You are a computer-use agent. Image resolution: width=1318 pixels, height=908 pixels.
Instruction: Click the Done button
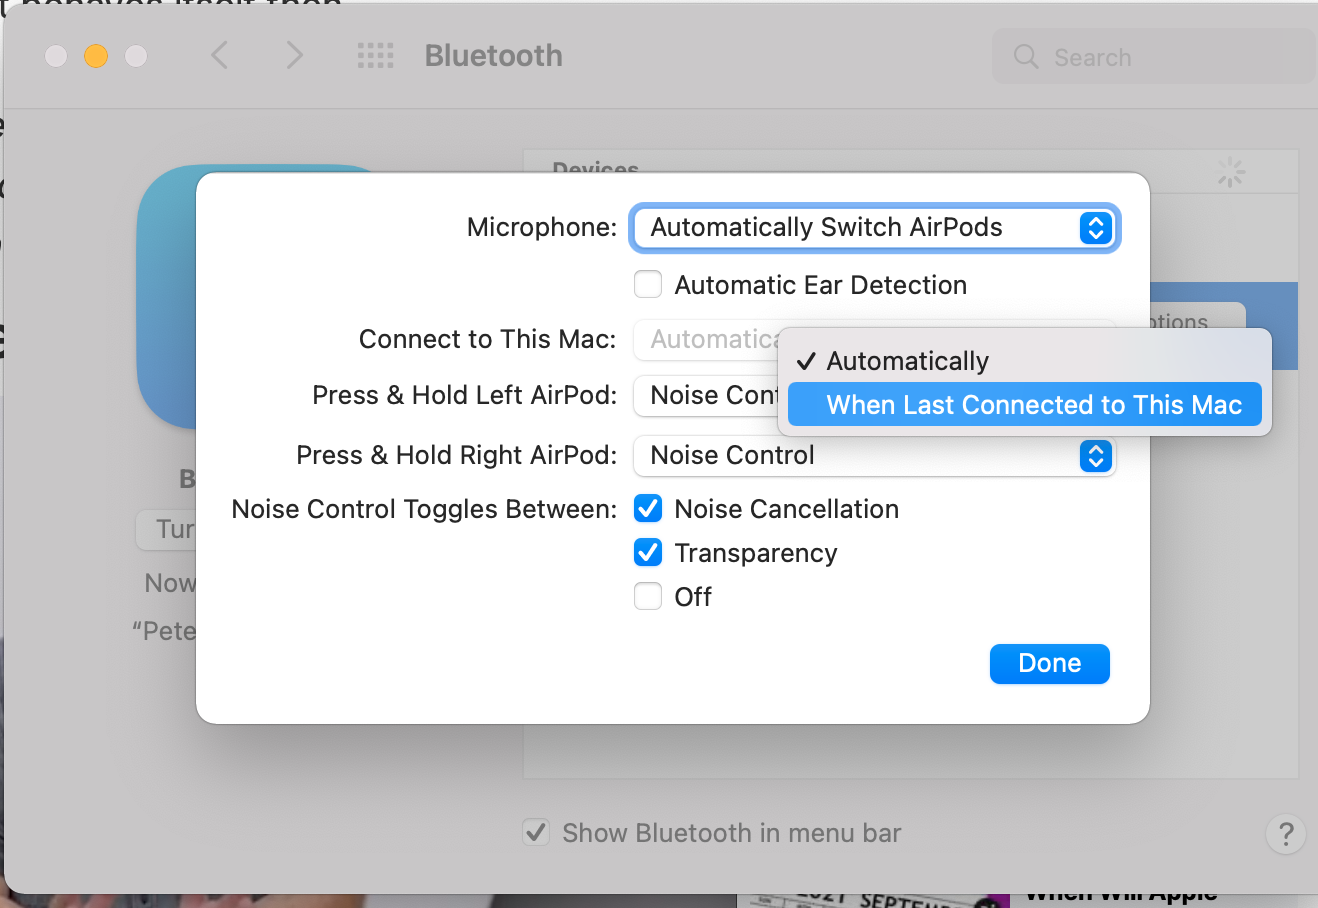coord(1050,664)
